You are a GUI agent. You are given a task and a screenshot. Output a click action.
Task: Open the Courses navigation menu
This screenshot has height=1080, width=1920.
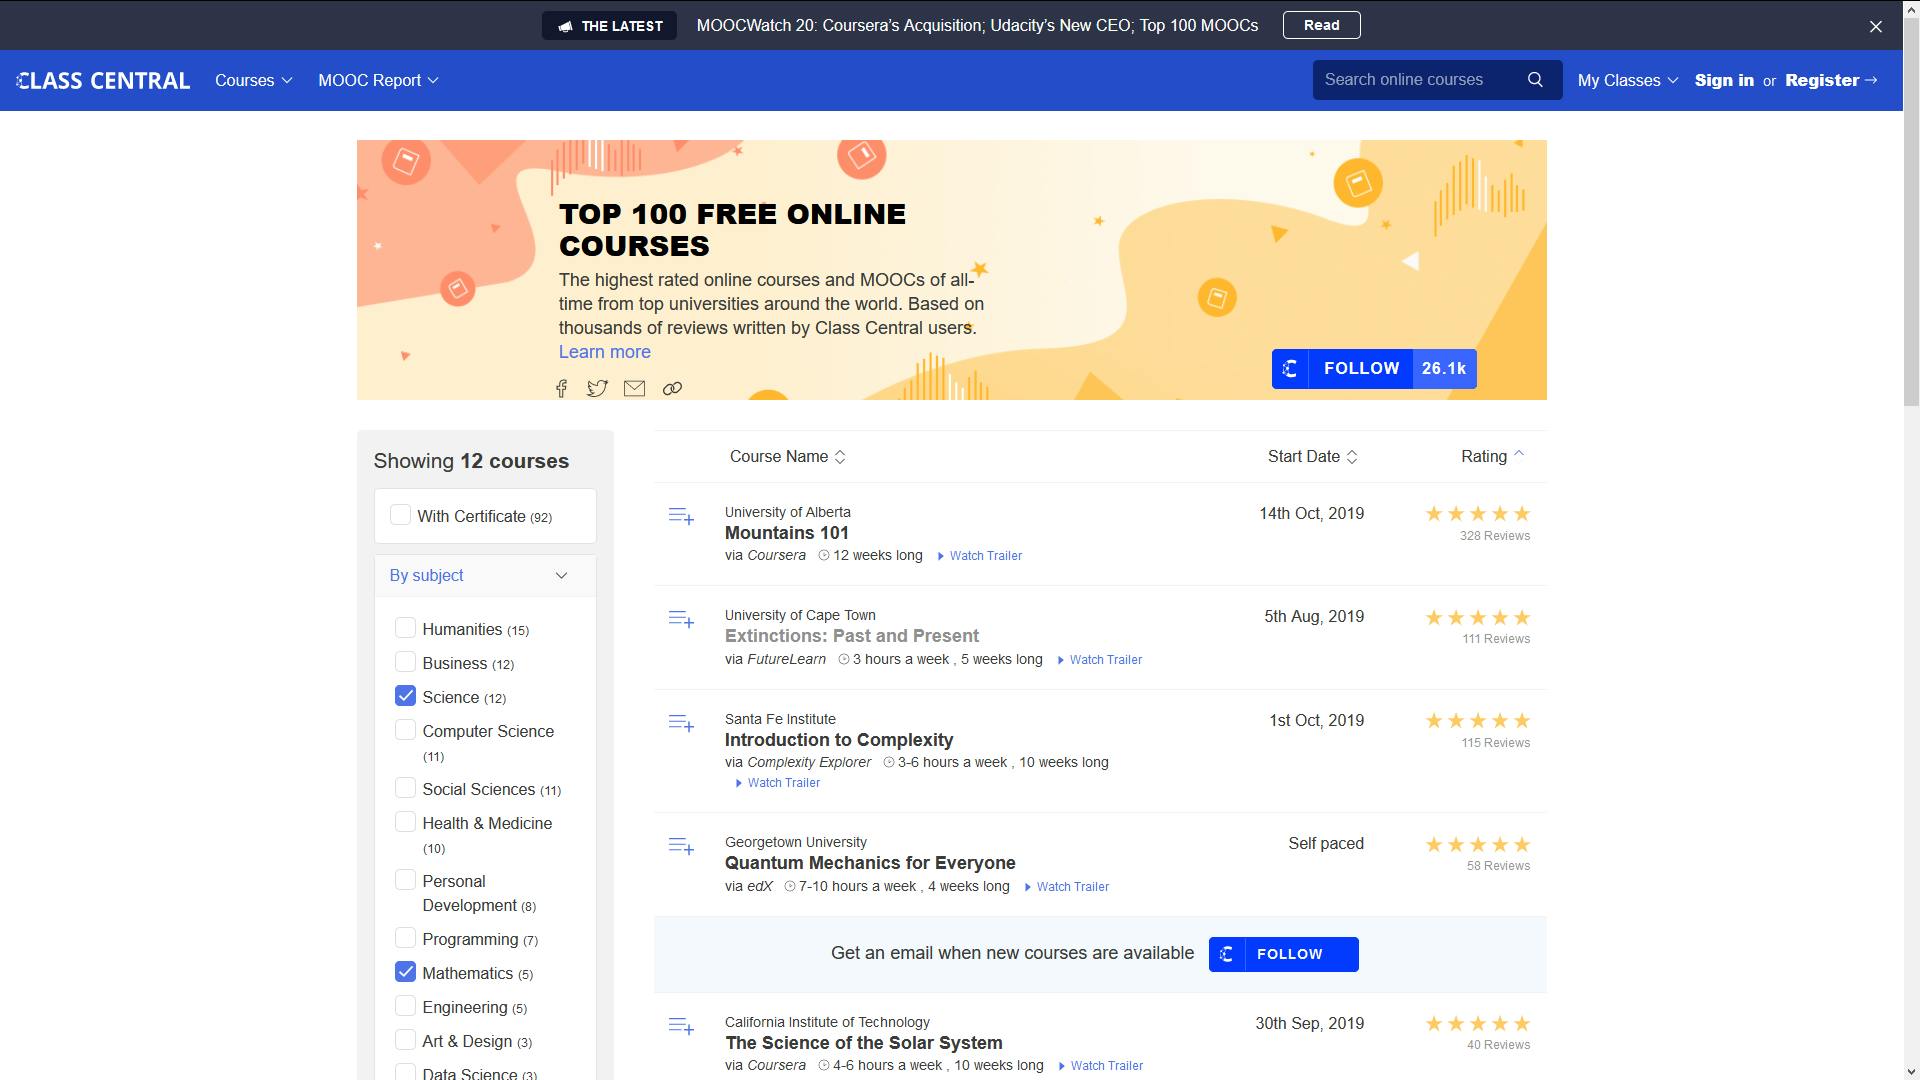tap(253, 80)
